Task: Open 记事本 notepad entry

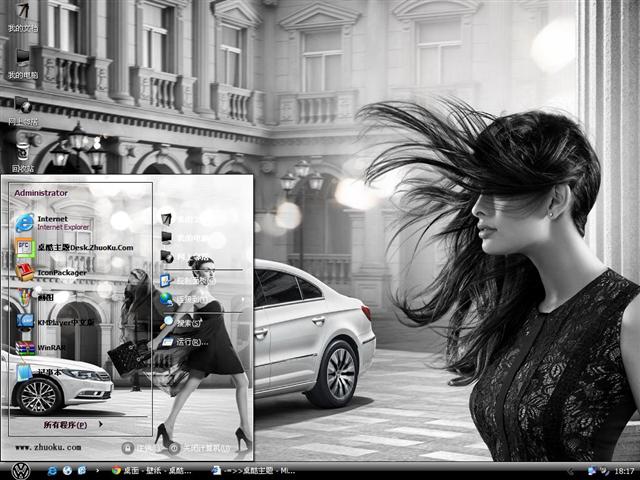Action: click(45, 372)
